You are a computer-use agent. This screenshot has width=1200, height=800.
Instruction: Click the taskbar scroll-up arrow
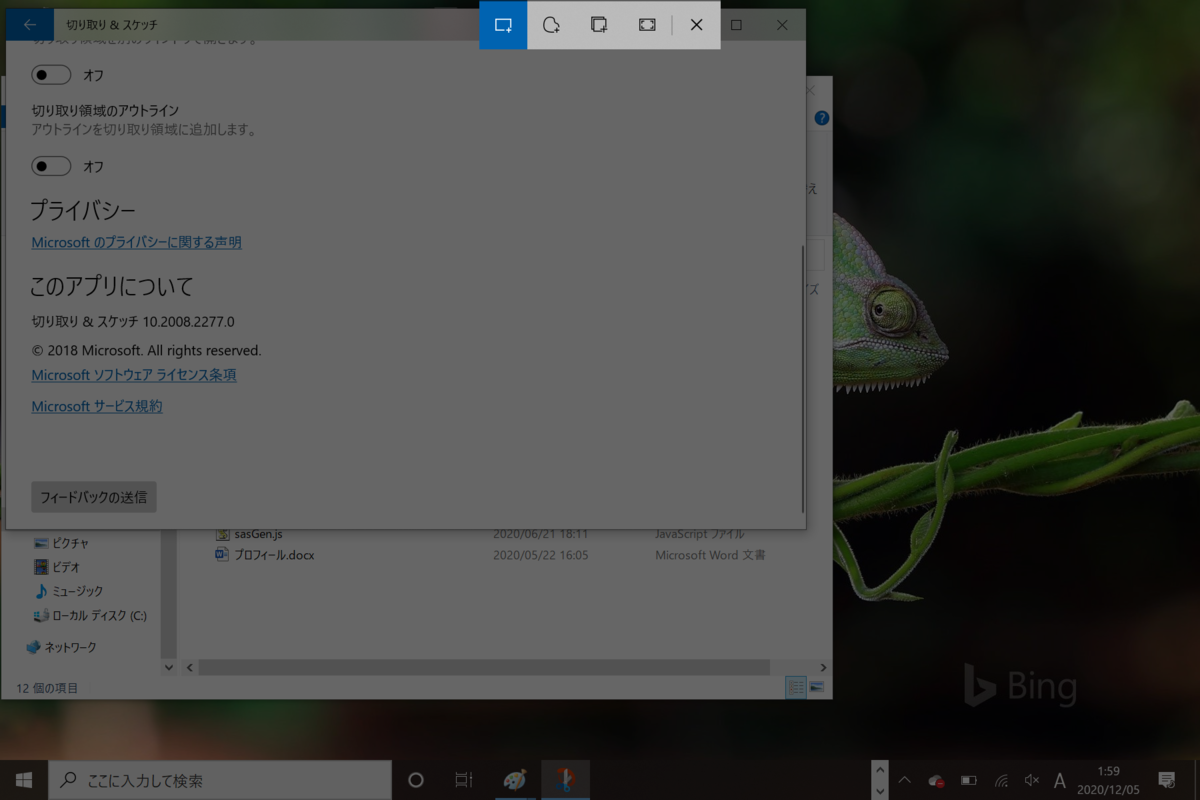coord(879,770)
